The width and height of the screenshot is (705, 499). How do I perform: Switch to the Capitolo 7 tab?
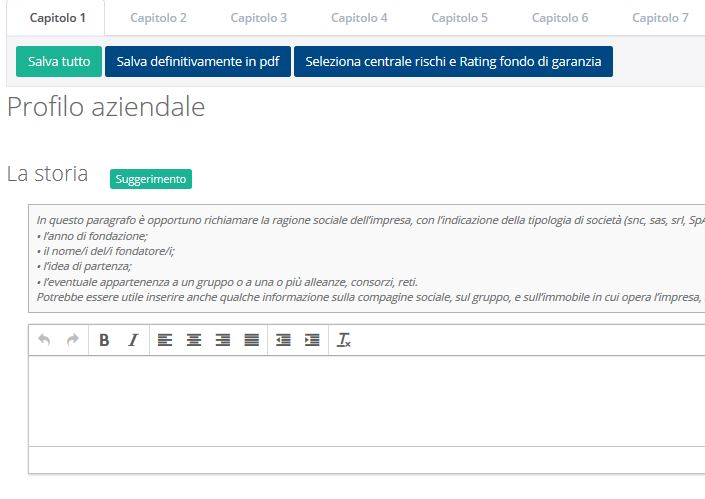click(660, 18)
